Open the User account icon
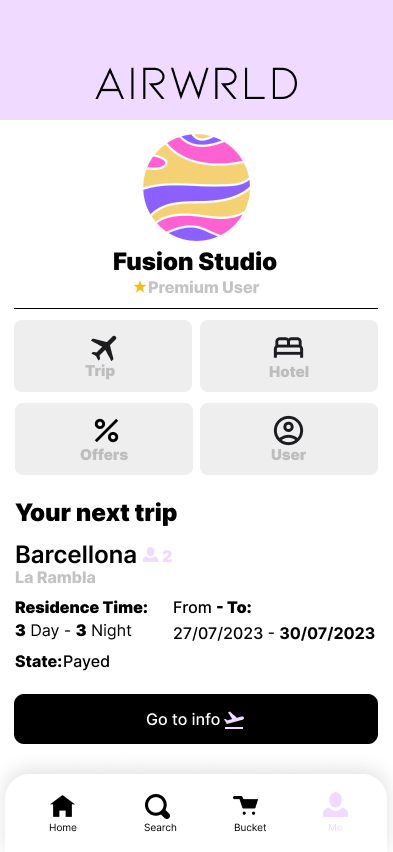The width and height of the screenshot is (393, 852). pyautogui.click(x=288, y=430)
